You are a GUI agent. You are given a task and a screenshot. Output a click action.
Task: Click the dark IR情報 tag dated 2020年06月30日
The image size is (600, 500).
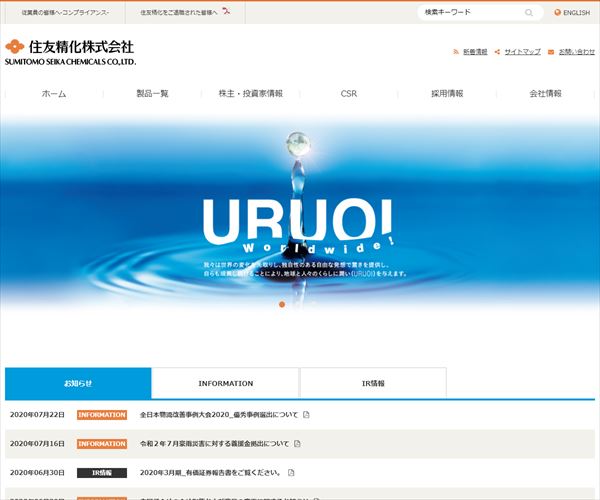tap(102, 472)
